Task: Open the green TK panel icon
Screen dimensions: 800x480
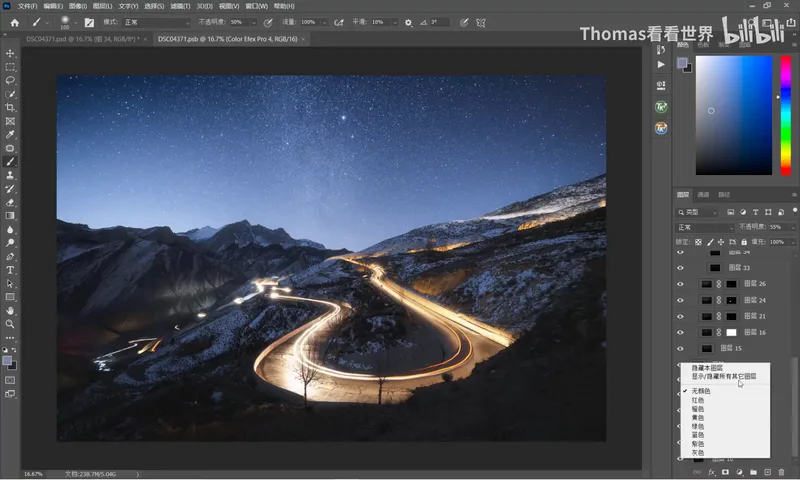Action: pos(661,107)
